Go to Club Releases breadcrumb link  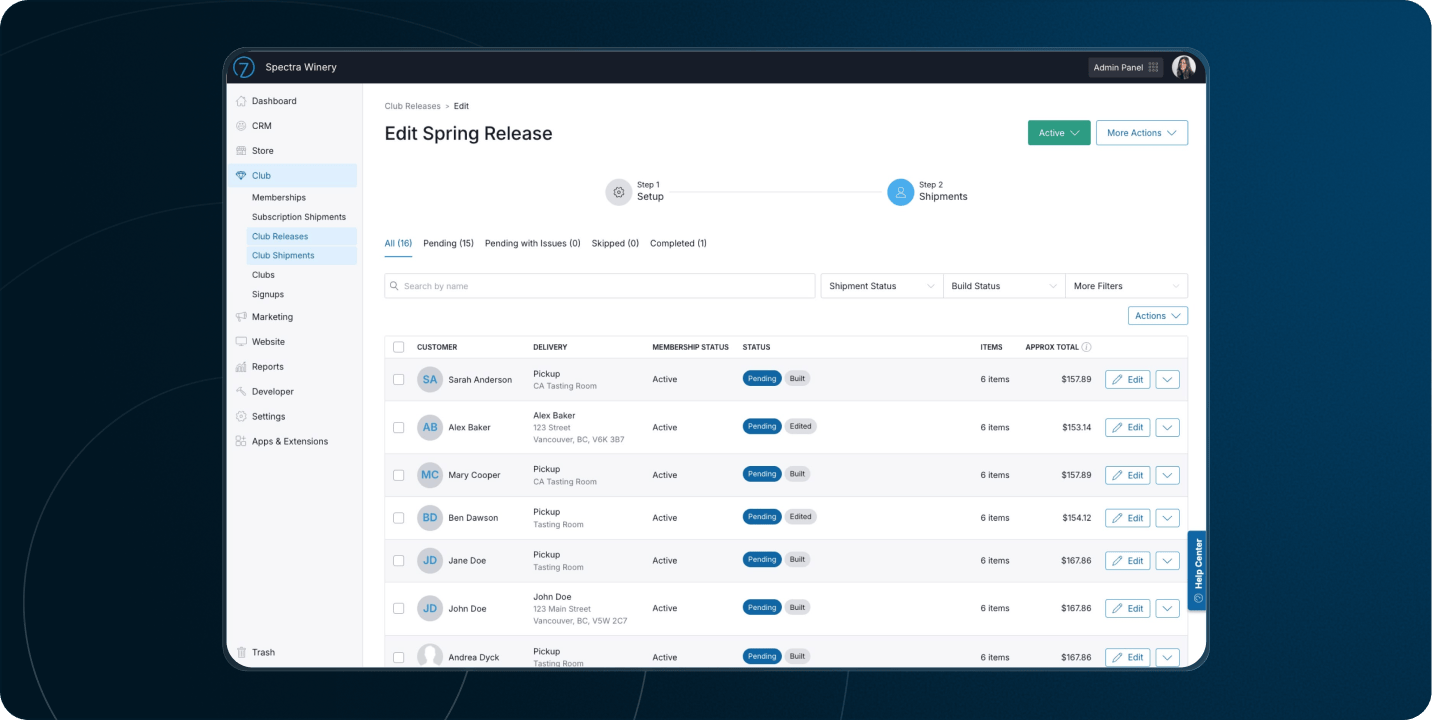pos(413,106)
